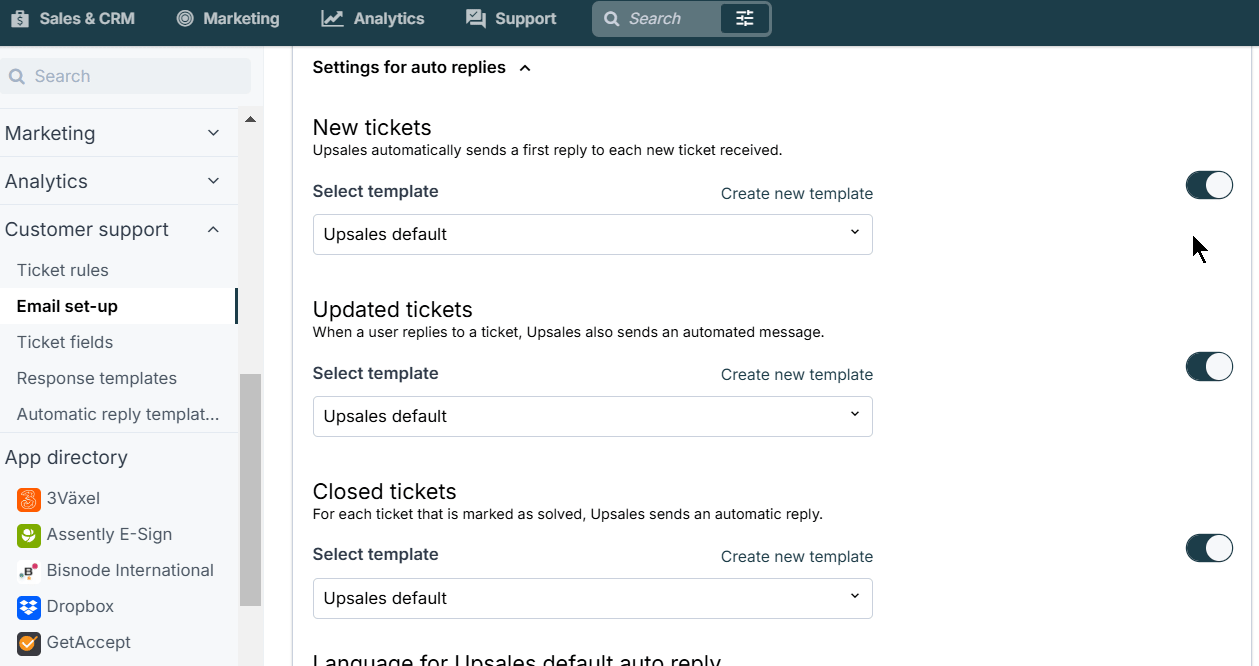Open the GetAccept app icon

pyautogui.click(x=29, y=643)
